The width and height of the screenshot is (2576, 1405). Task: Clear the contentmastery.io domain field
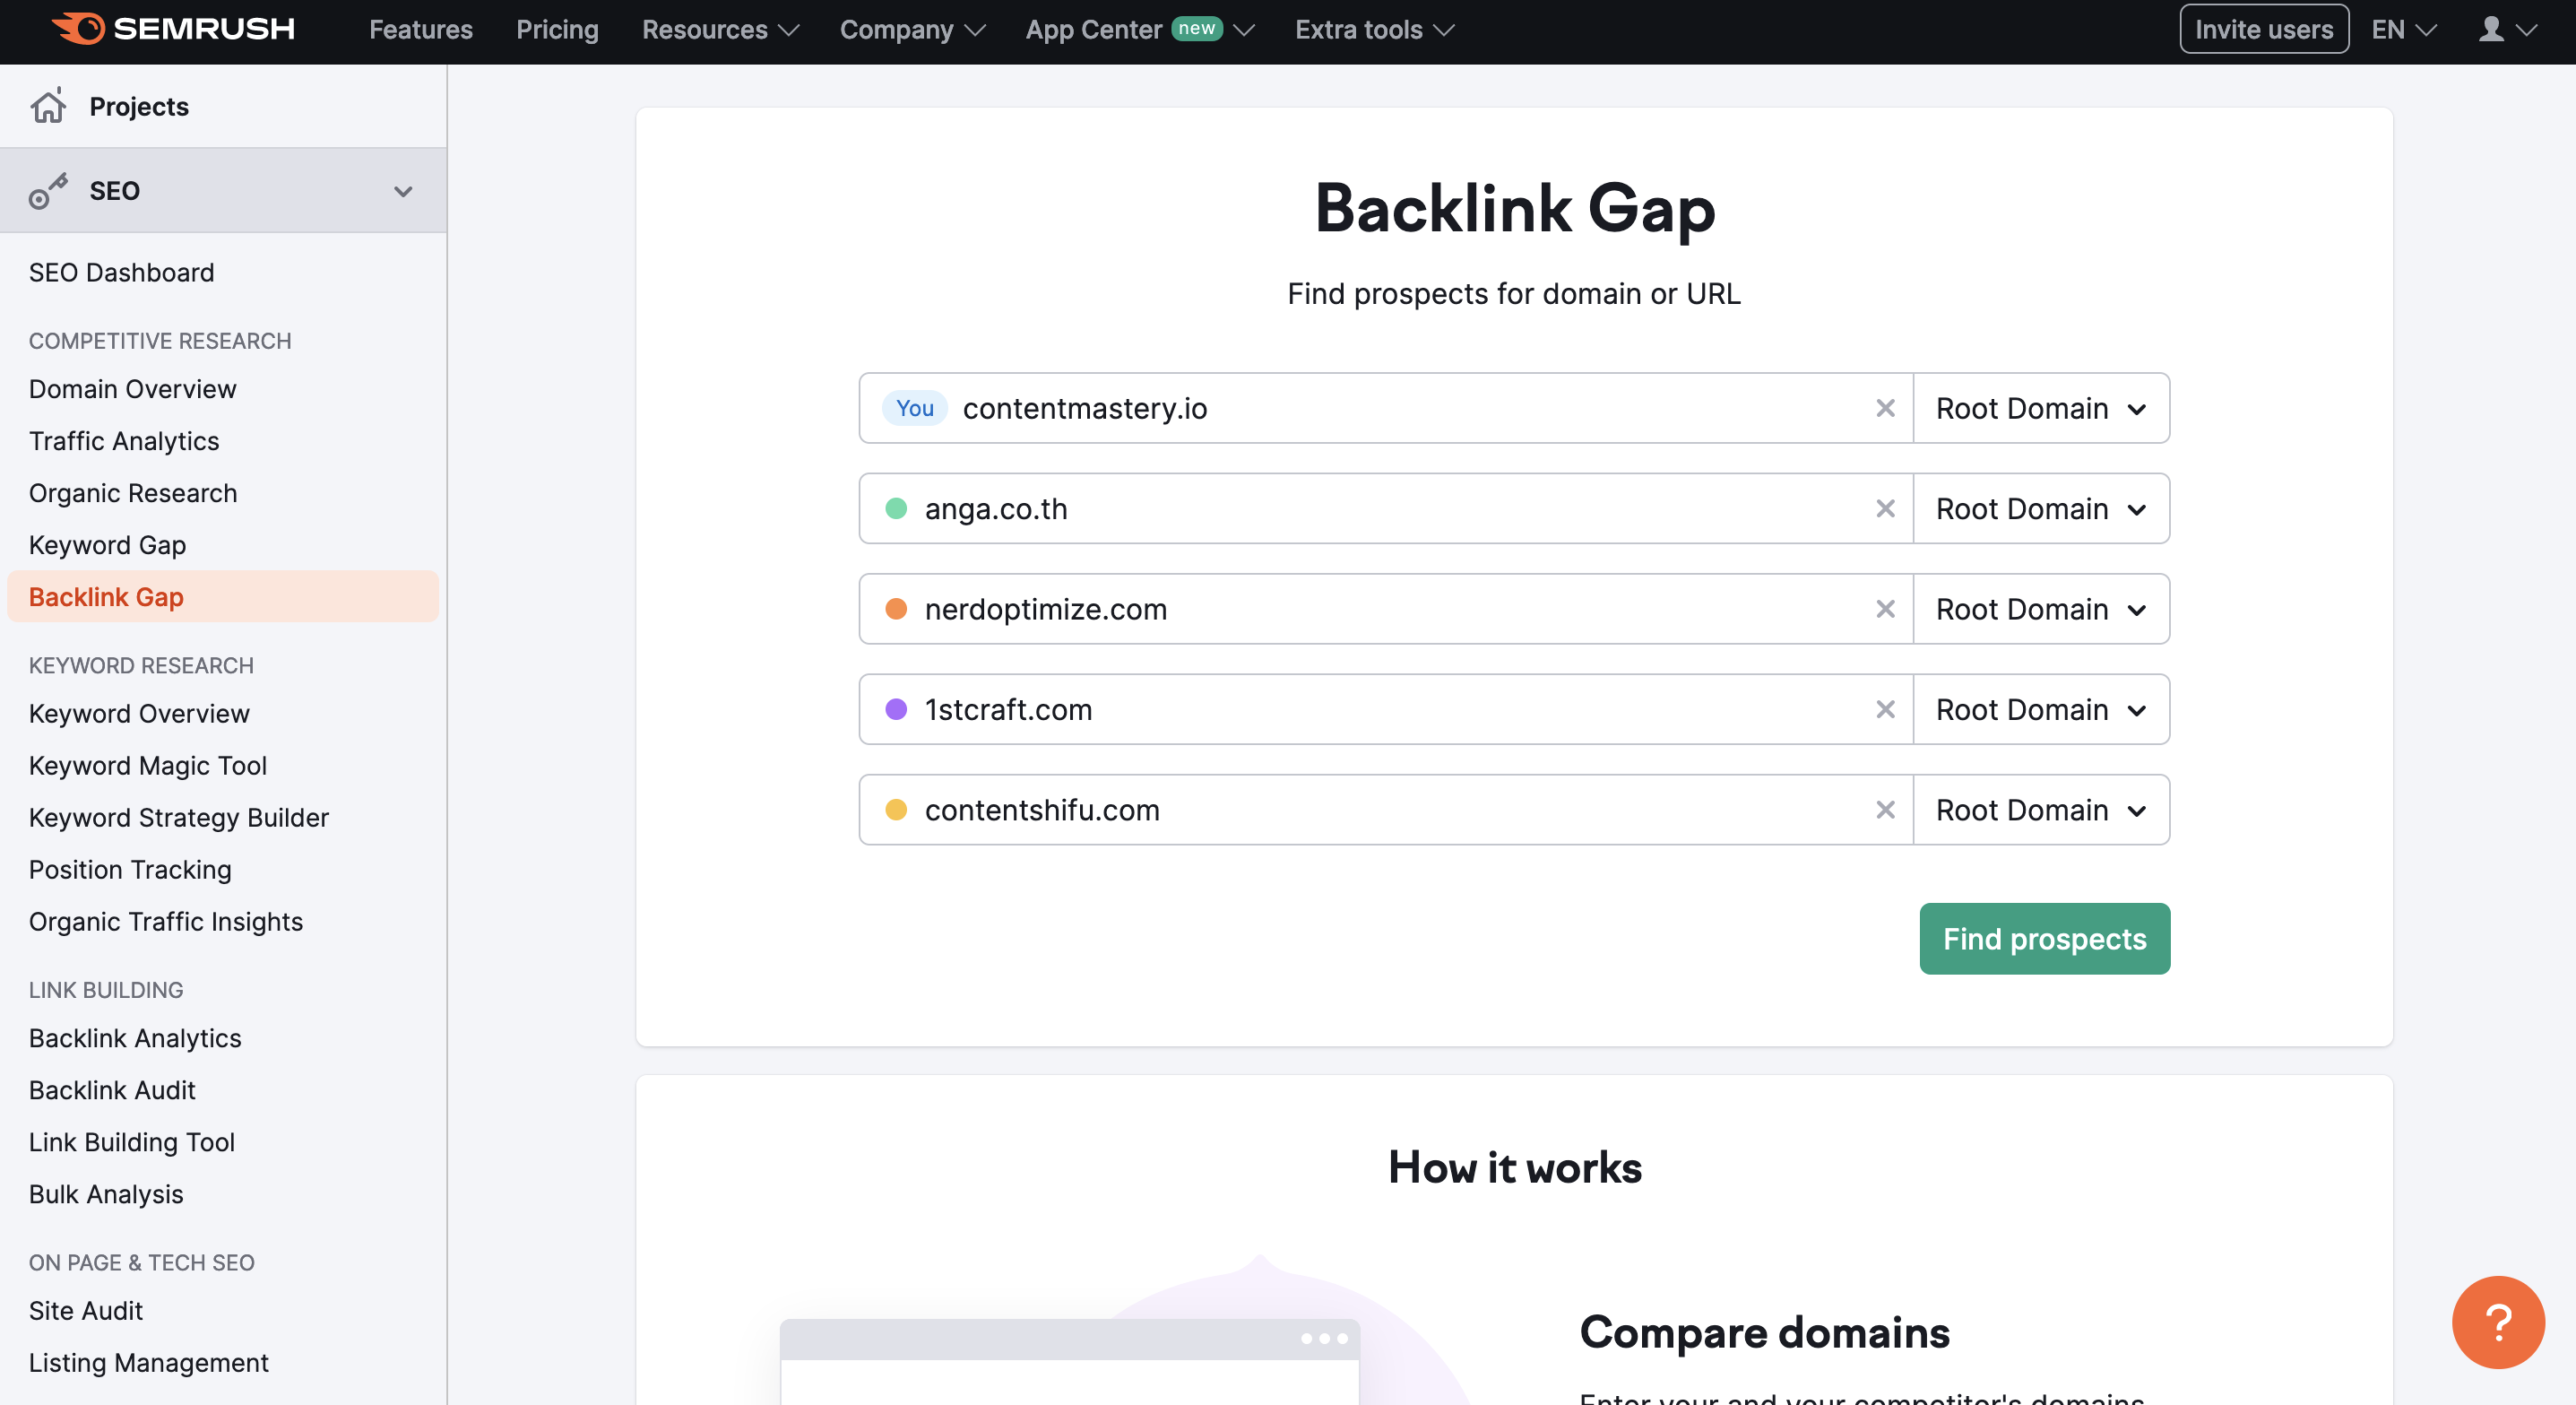1885,408
